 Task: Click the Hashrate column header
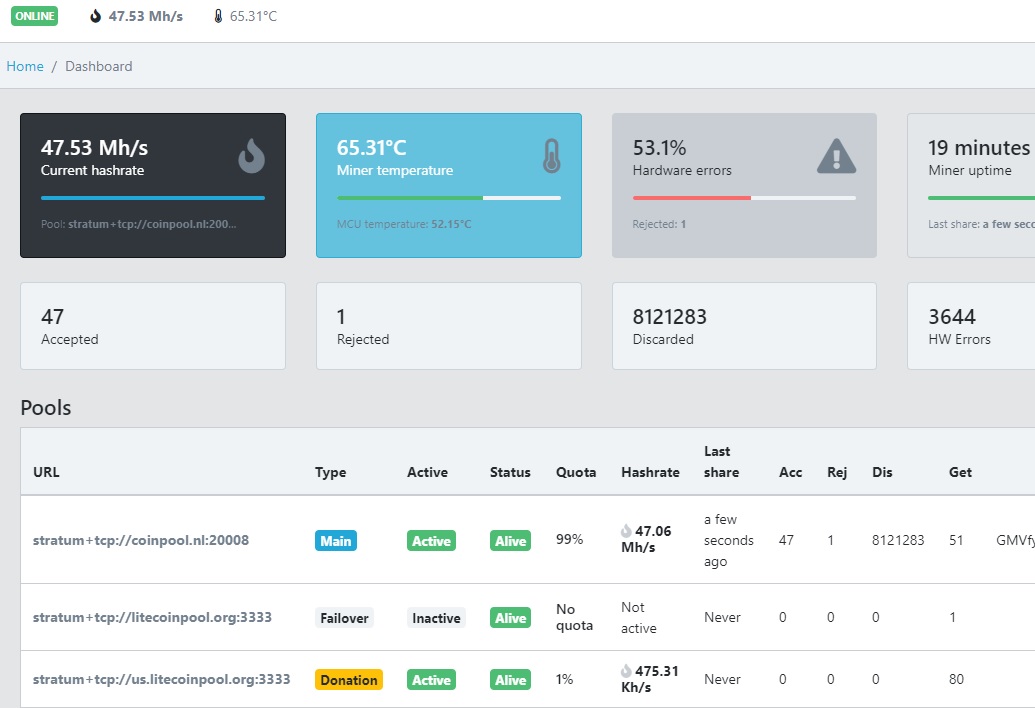coord(650,472)
